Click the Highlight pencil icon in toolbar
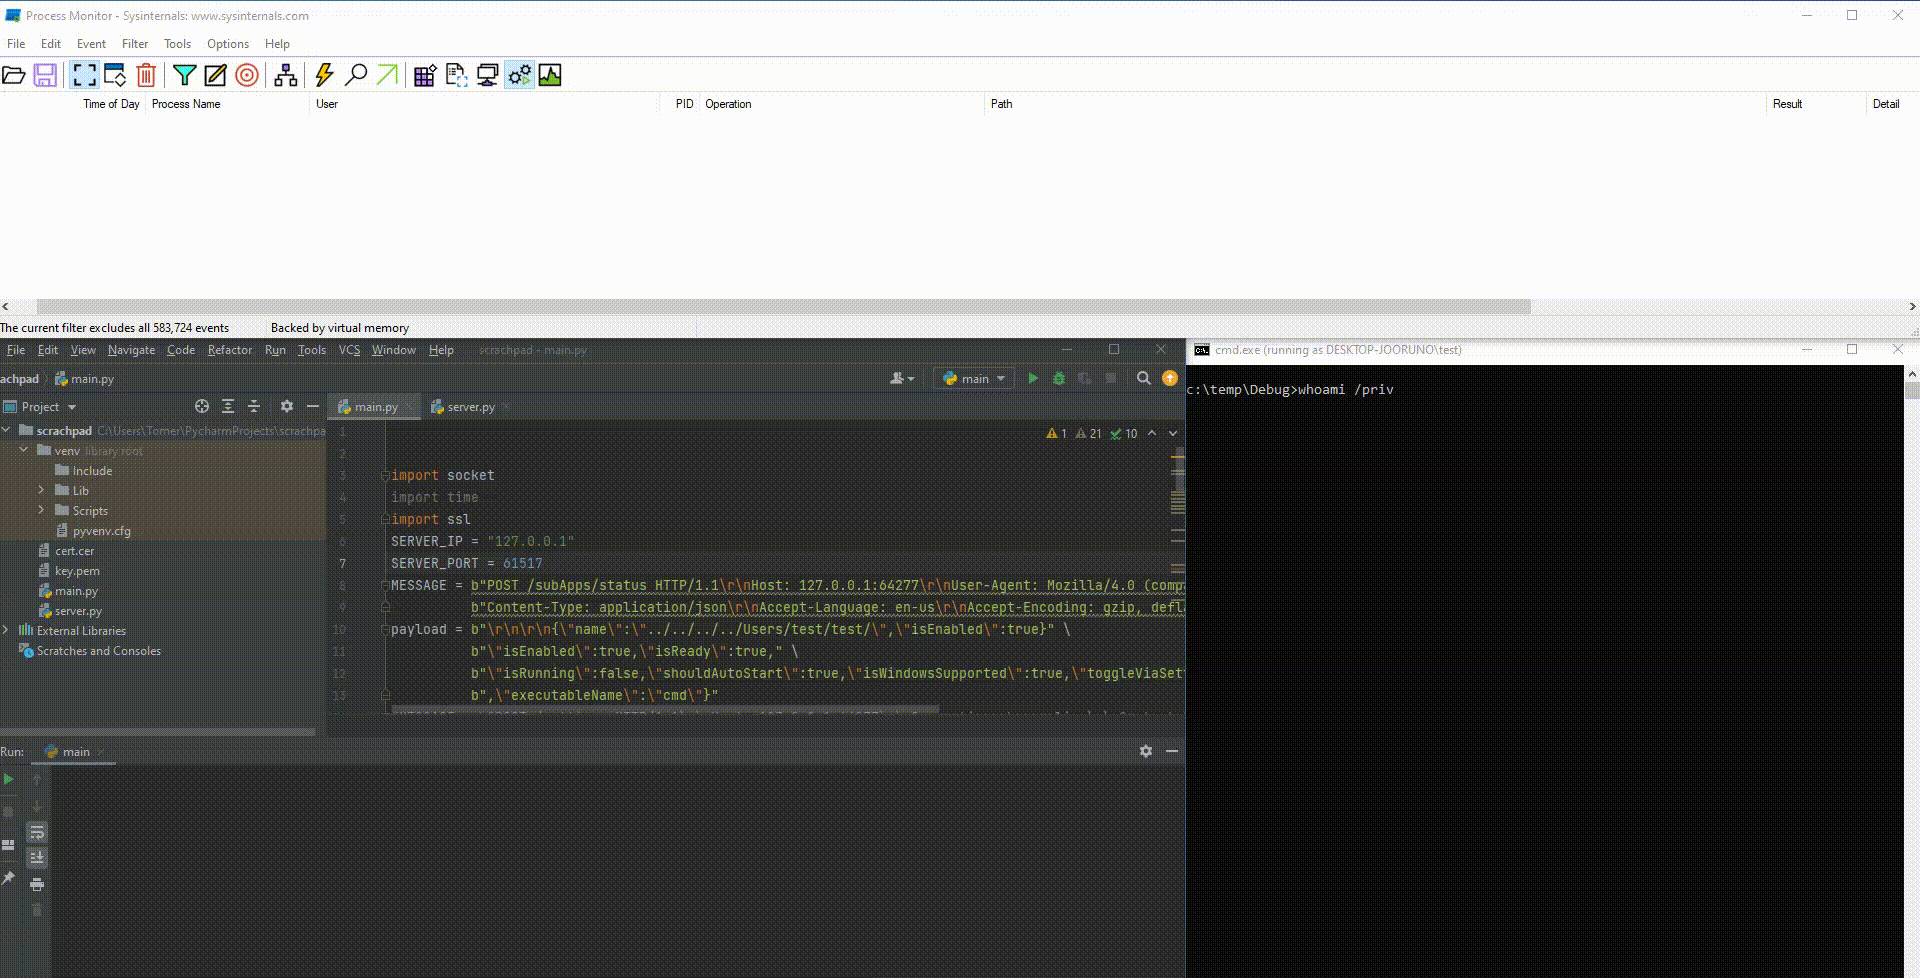1920x978 pixels. 215,75
